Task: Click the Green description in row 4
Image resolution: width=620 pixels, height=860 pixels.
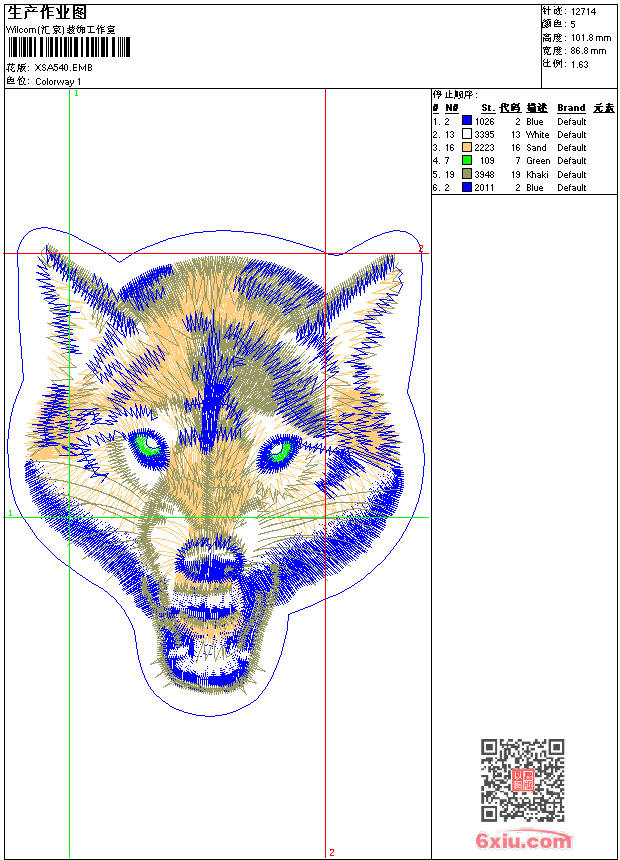Action: 538,161
